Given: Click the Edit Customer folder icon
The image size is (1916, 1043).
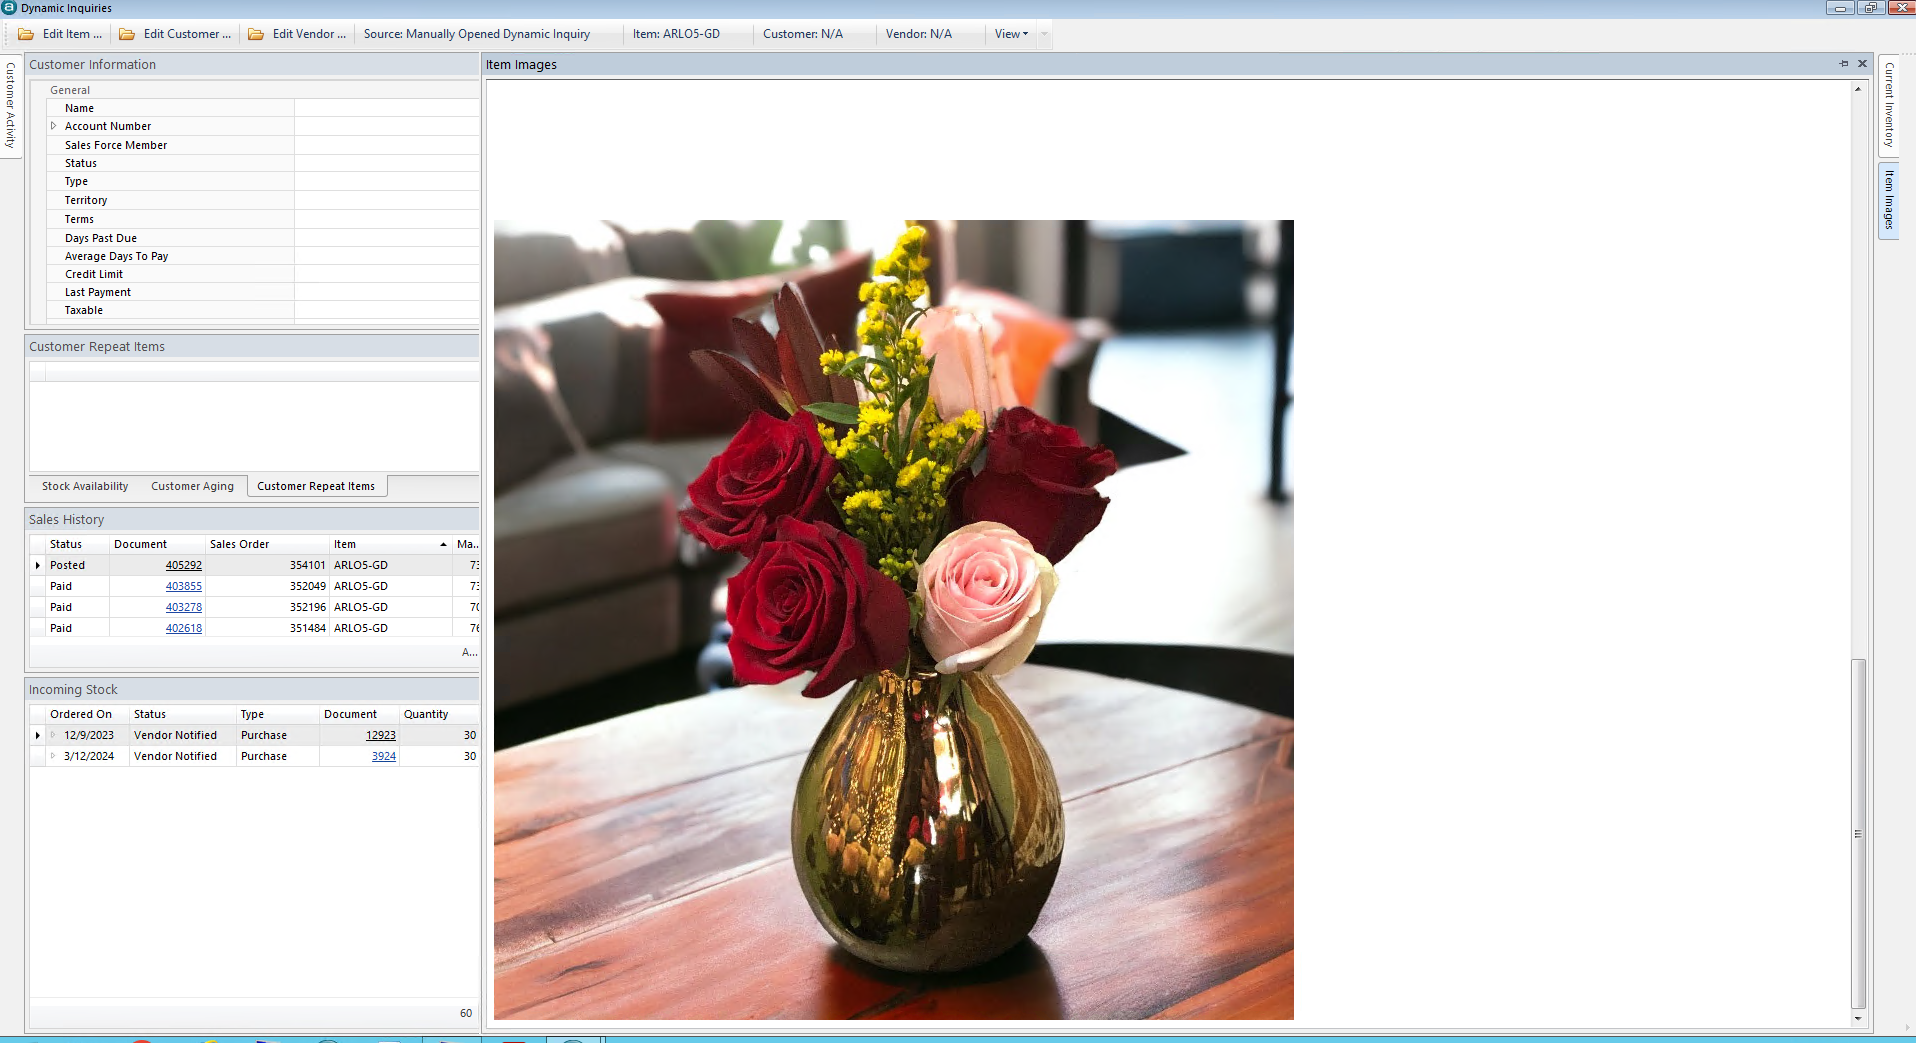Looking at the screenshot, I should tap(127, 34).
